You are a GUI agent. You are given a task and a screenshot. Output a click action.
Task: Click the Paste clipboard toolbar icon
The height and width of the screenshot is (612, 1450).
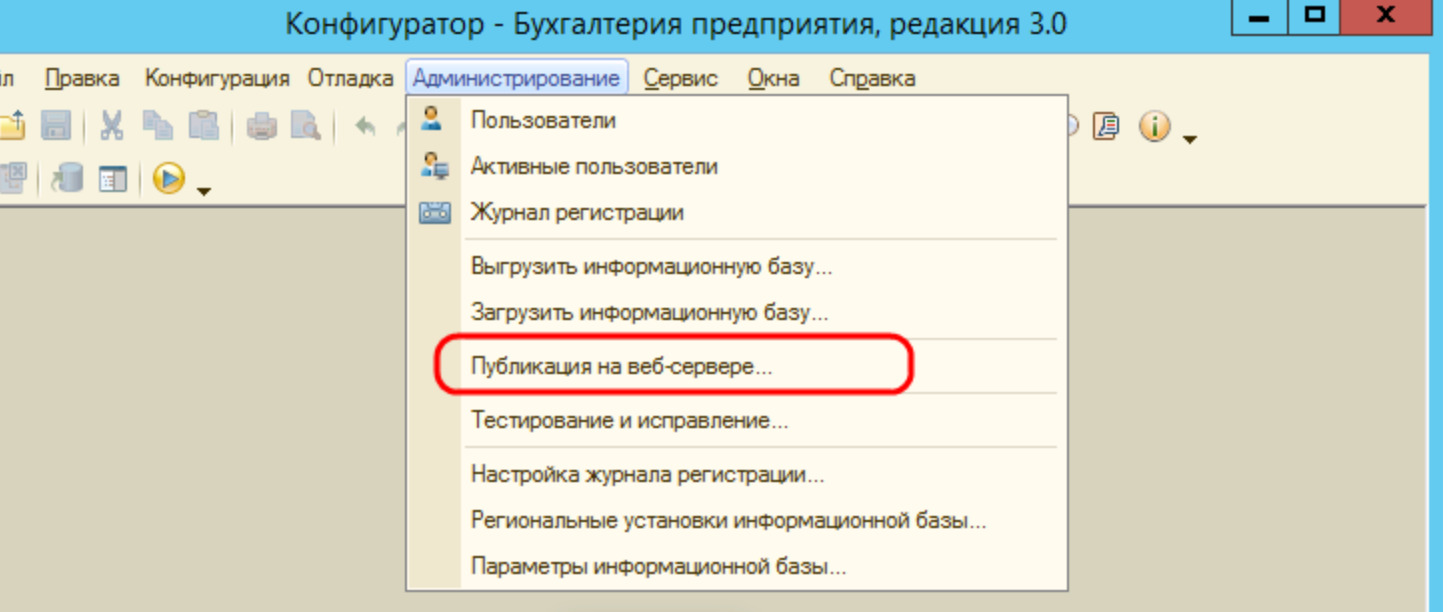[x=203, y=126]
